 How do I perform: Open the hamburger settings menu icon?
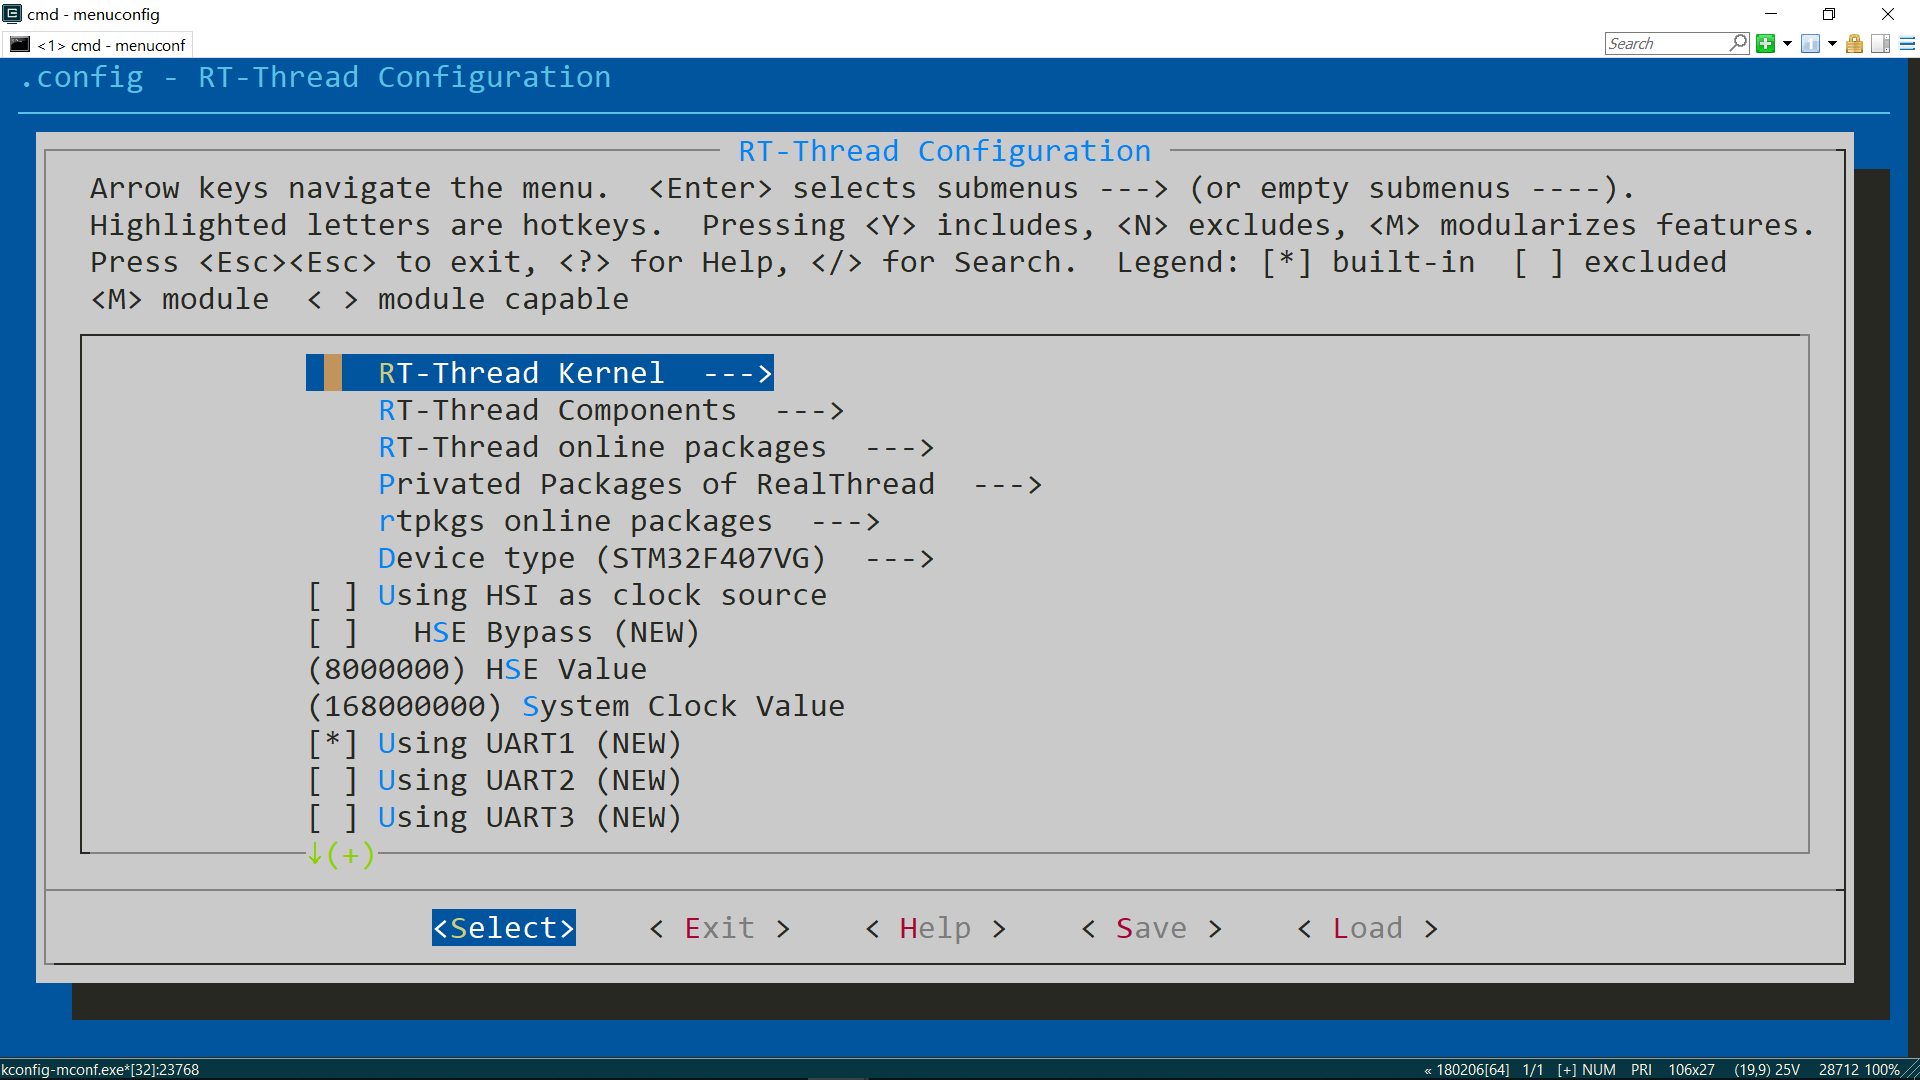tap(1907, 43)
